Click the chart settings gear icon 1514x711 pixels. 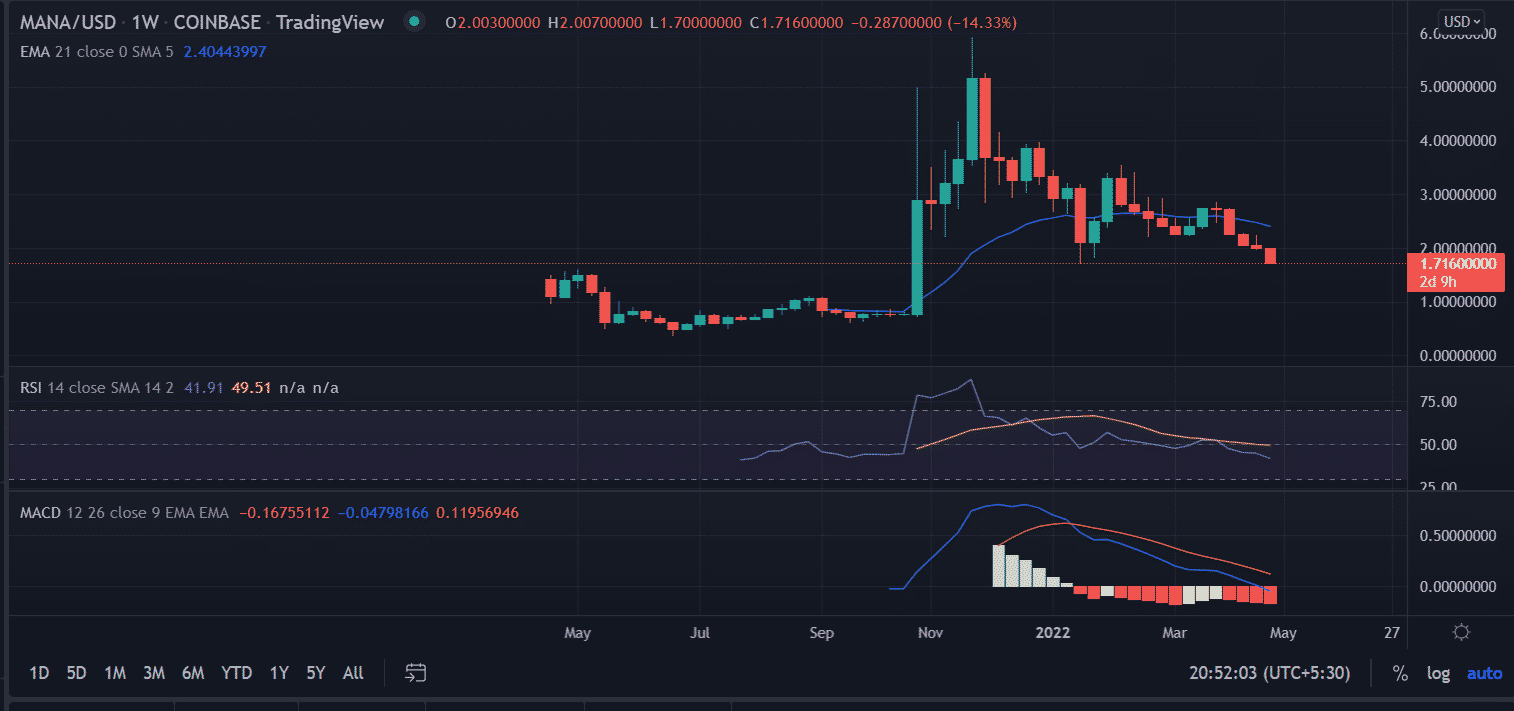coord(1461,632)
